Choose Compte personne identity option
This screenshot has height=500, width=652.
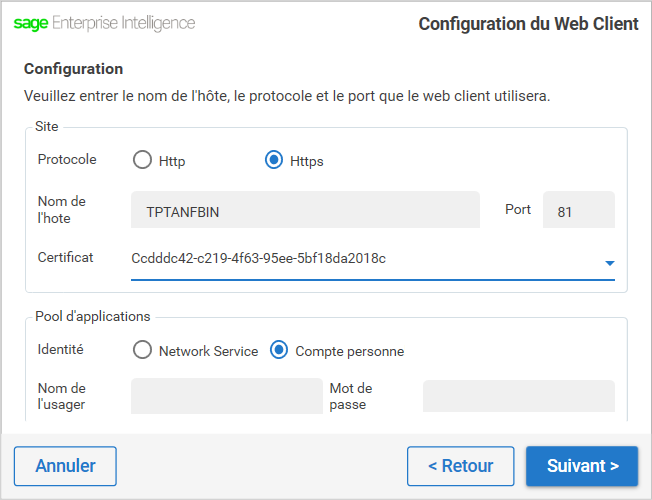pyautogui.click(x=279, y=350)
